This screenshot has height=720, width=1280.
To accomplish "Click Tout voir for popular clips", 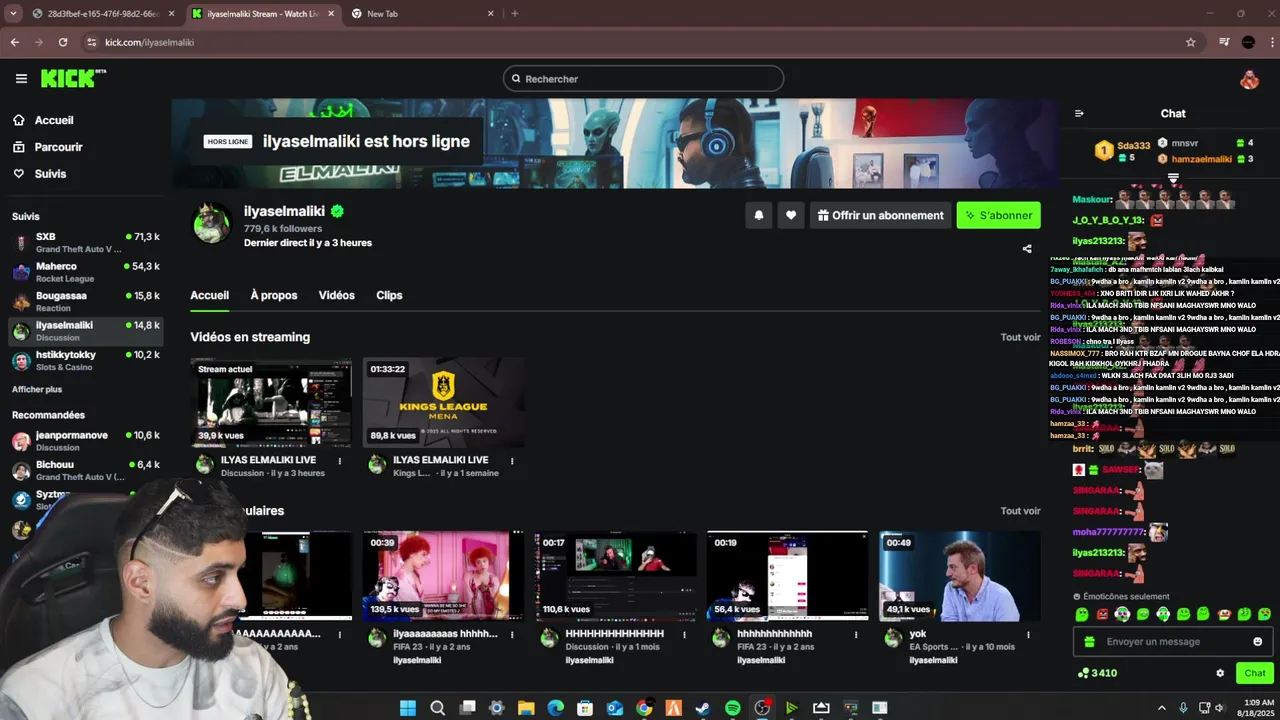I will pyautogui.click(x=1020, y=511).
